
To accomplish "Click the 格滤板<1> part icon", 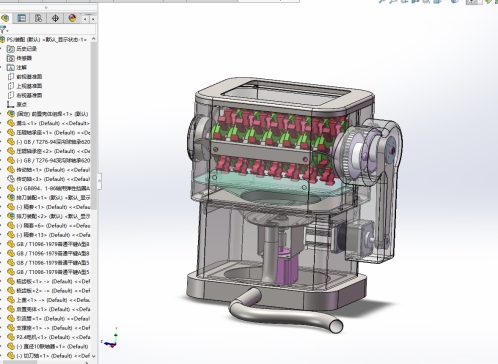I will [11, 281].
